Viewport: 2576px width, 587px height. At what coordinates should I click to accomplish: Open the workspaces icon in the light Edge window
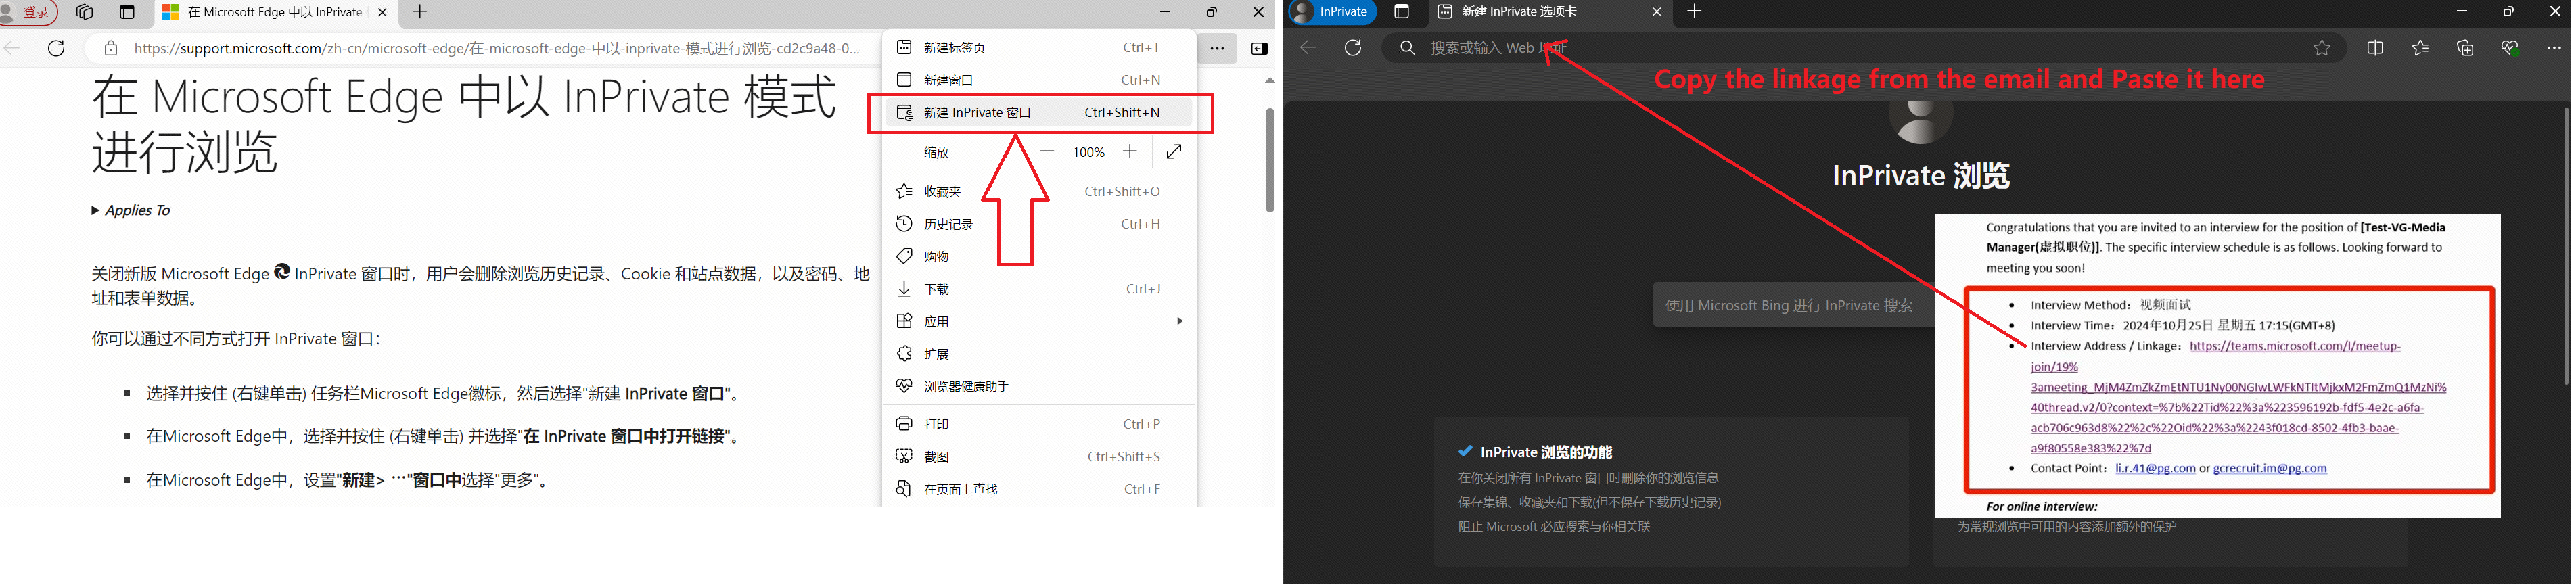pyautogui.click(x=85, y=12)
